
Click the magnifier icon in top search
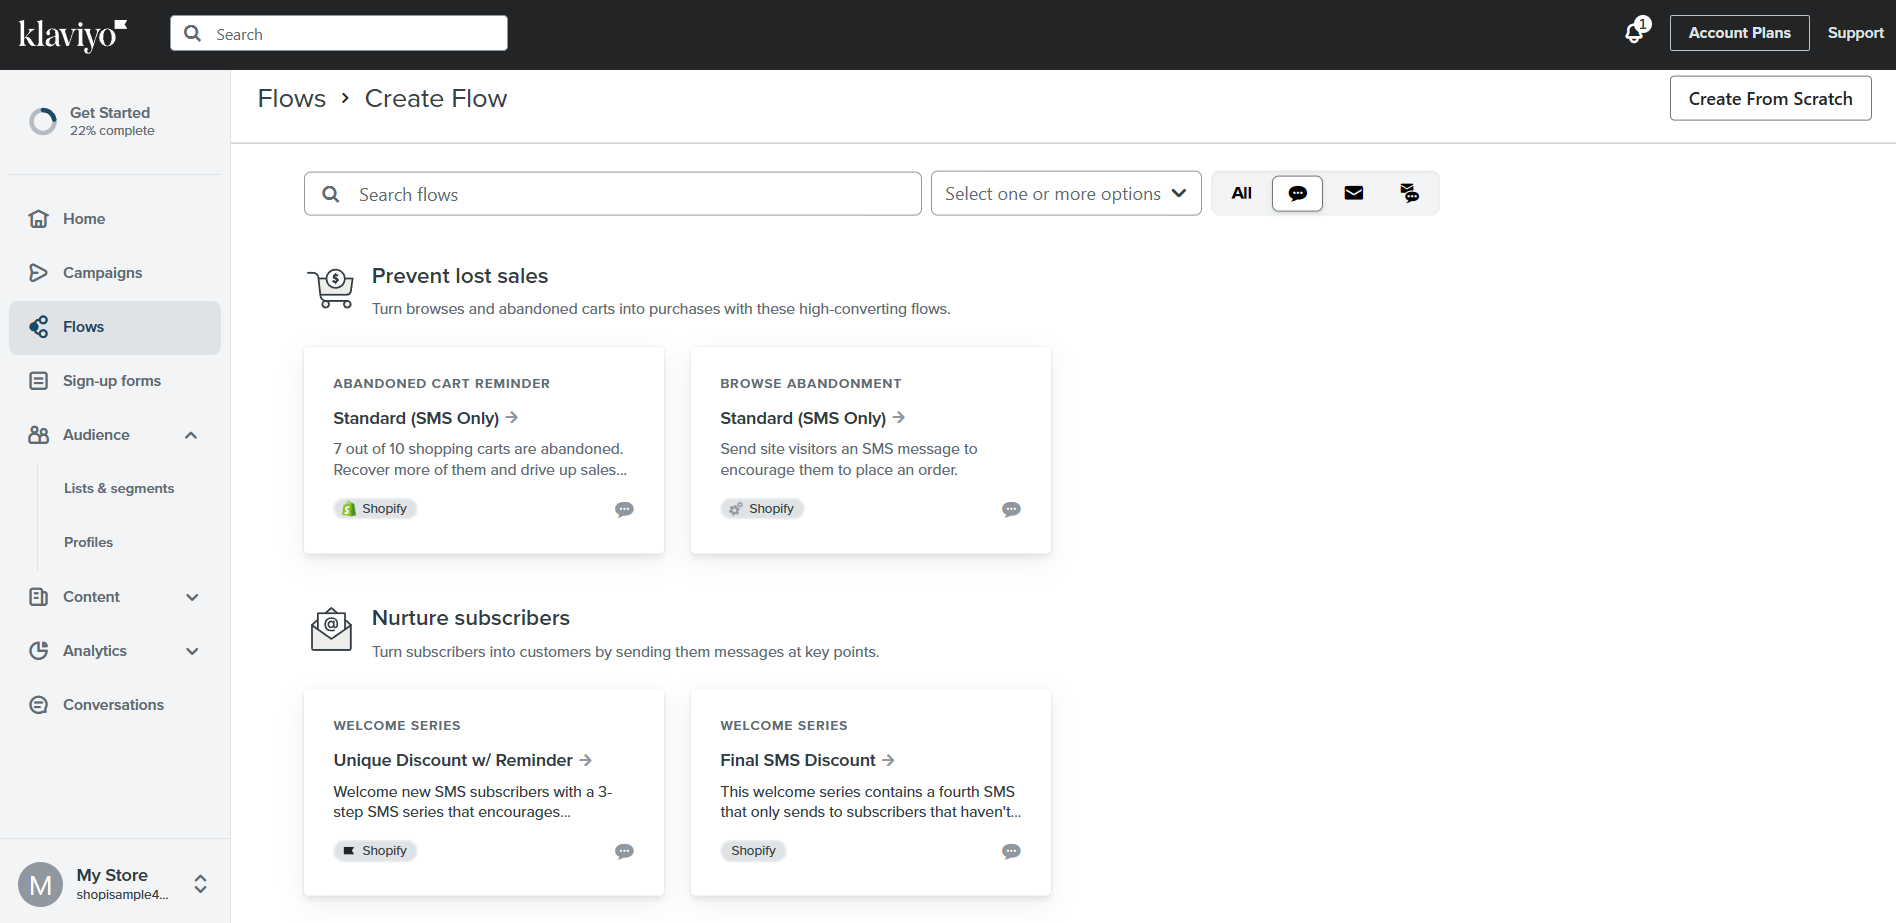[x=193, y=33]
